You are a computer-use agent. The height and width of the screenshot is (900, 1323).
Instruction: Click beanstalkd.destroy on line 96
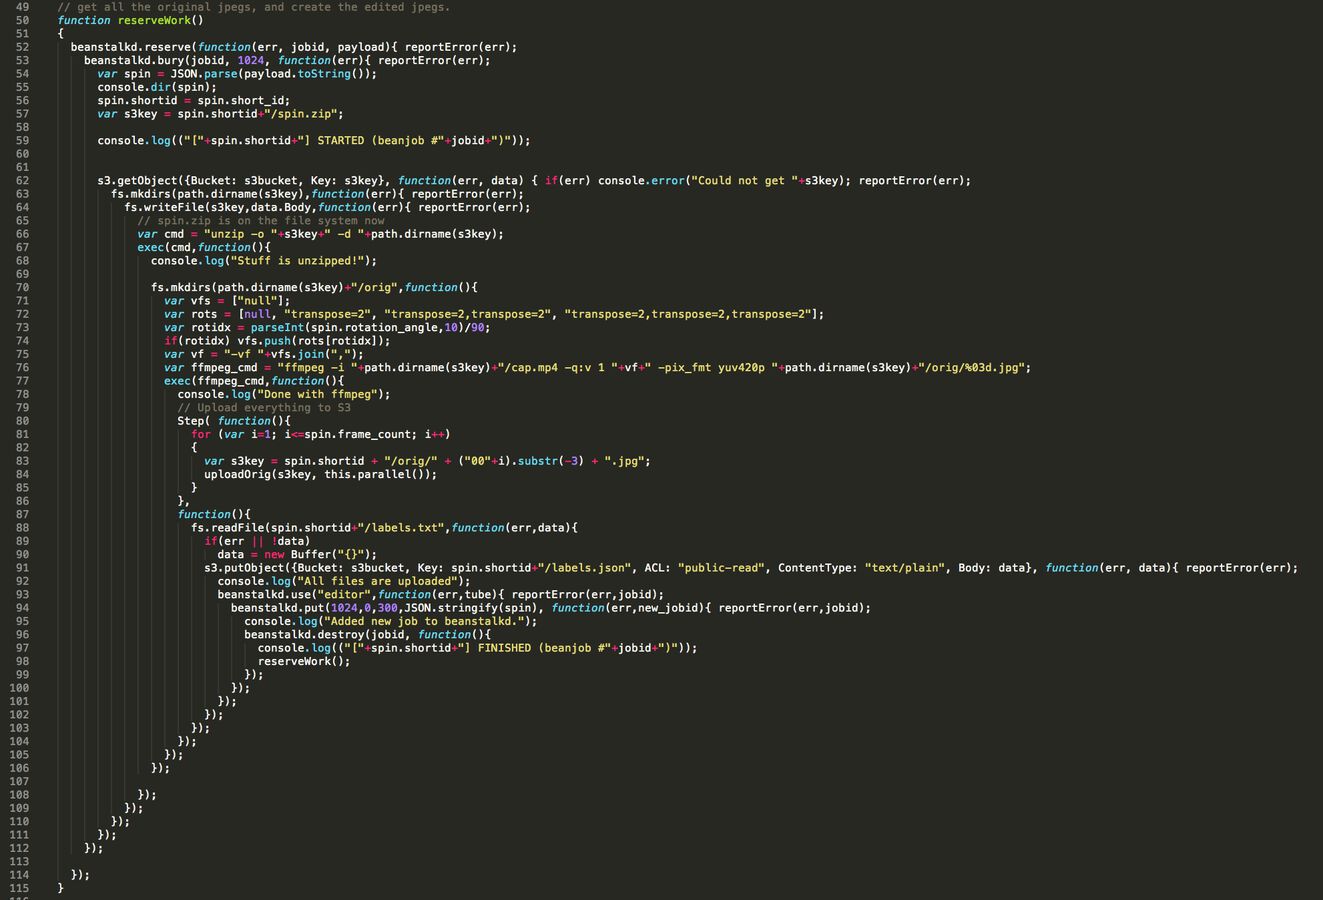point(308,634)
